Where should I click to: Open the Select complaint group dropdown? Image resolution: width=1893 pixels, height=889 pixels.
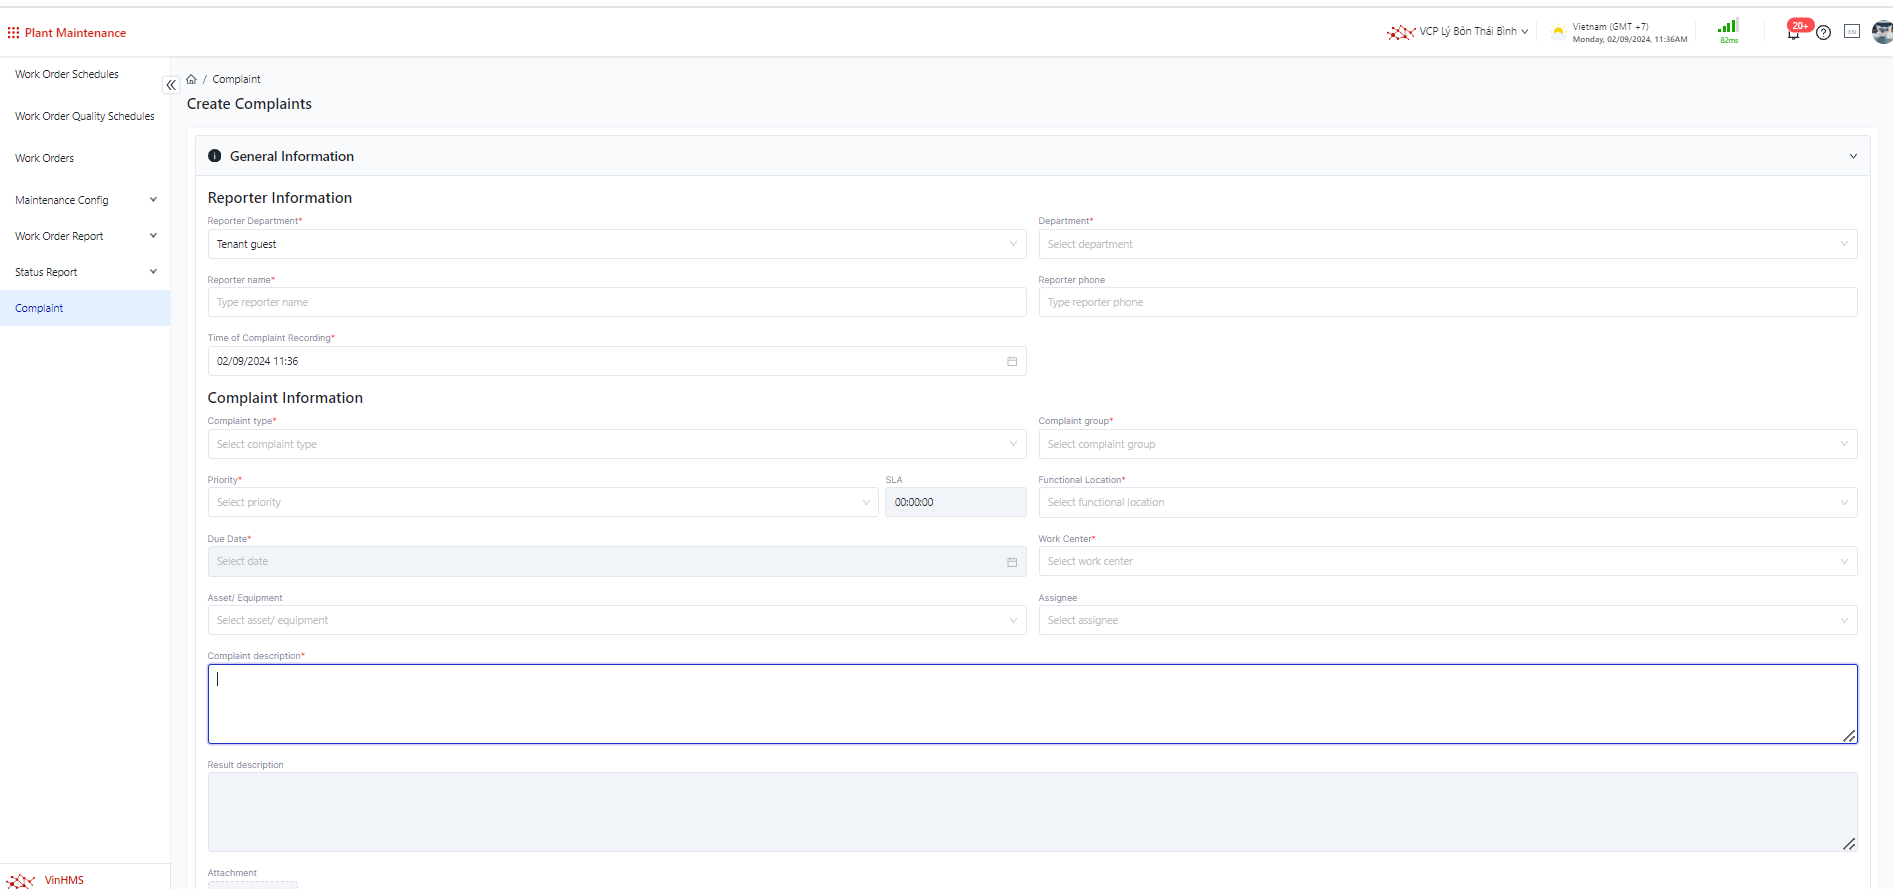pyautogui.click(x=1448, y=444)
